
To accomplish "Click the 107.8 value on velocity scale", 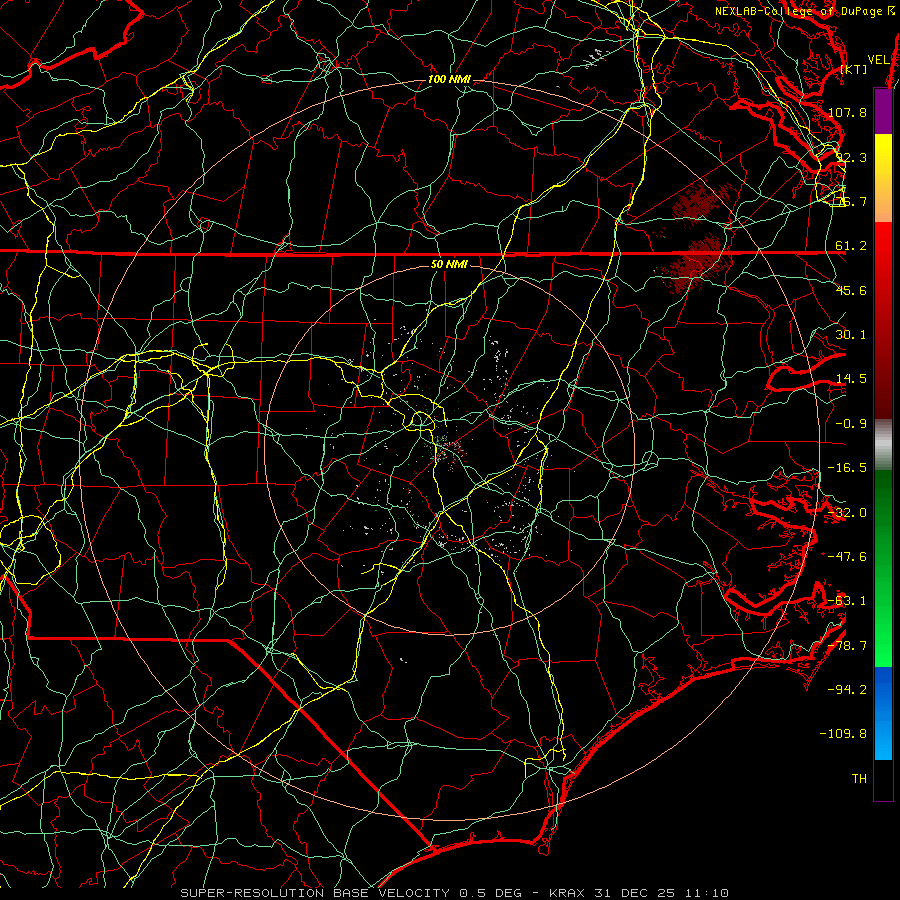I will 847,112.
